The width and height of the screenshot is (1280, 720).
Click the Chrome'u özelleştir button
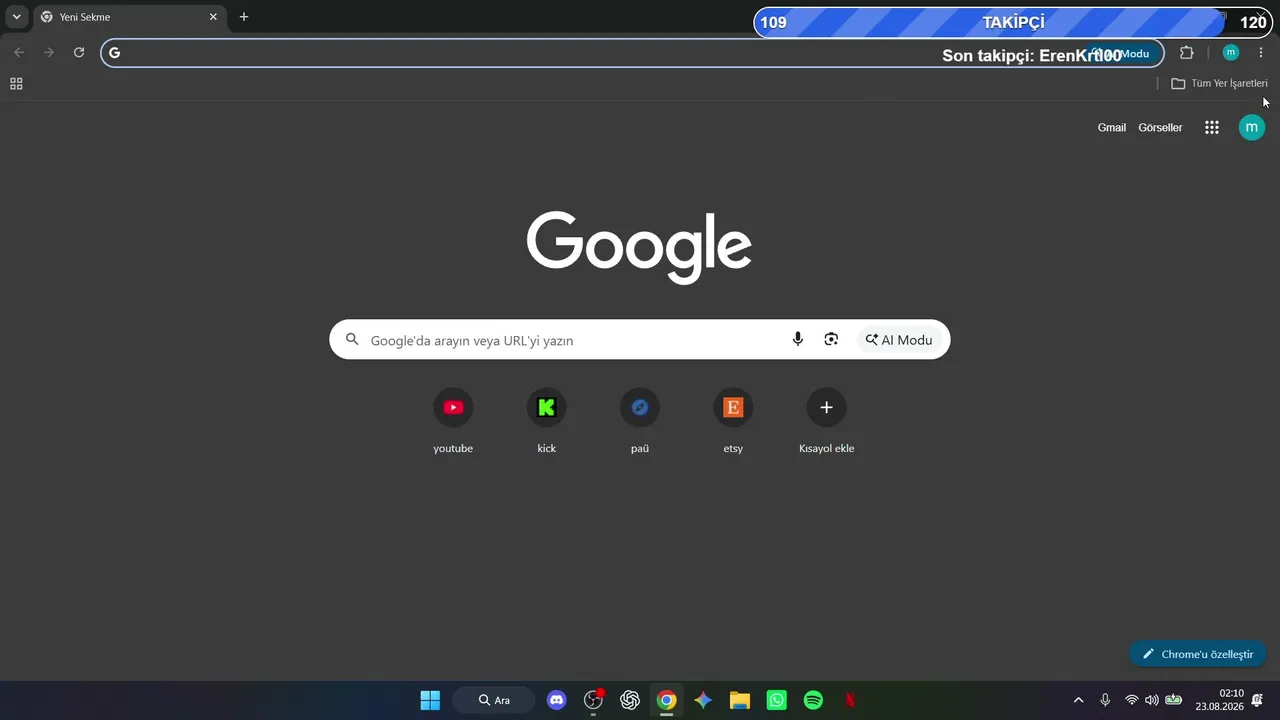point(1198,654)
